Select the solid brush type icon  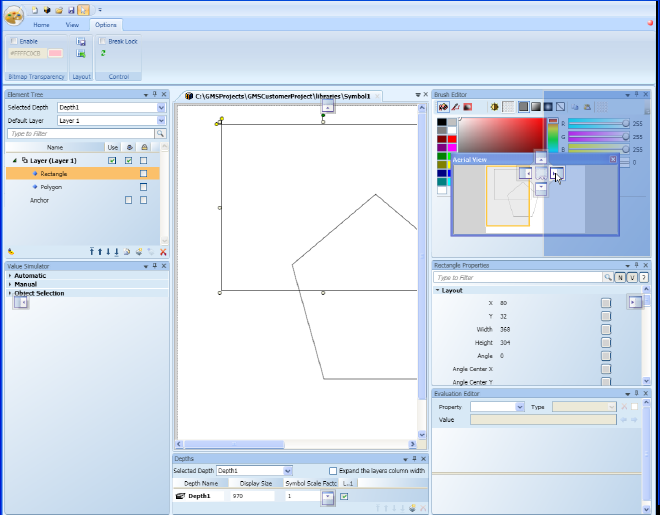tap(522, 107)
